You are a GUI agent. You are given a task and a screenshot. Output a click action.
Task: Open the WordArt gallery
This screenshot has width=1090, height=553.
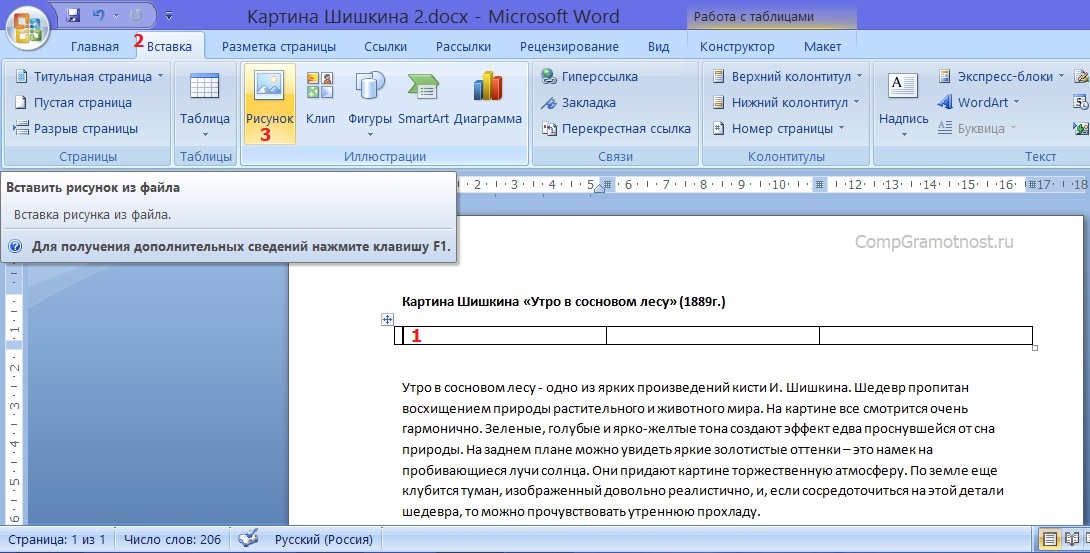coord(978,103)
